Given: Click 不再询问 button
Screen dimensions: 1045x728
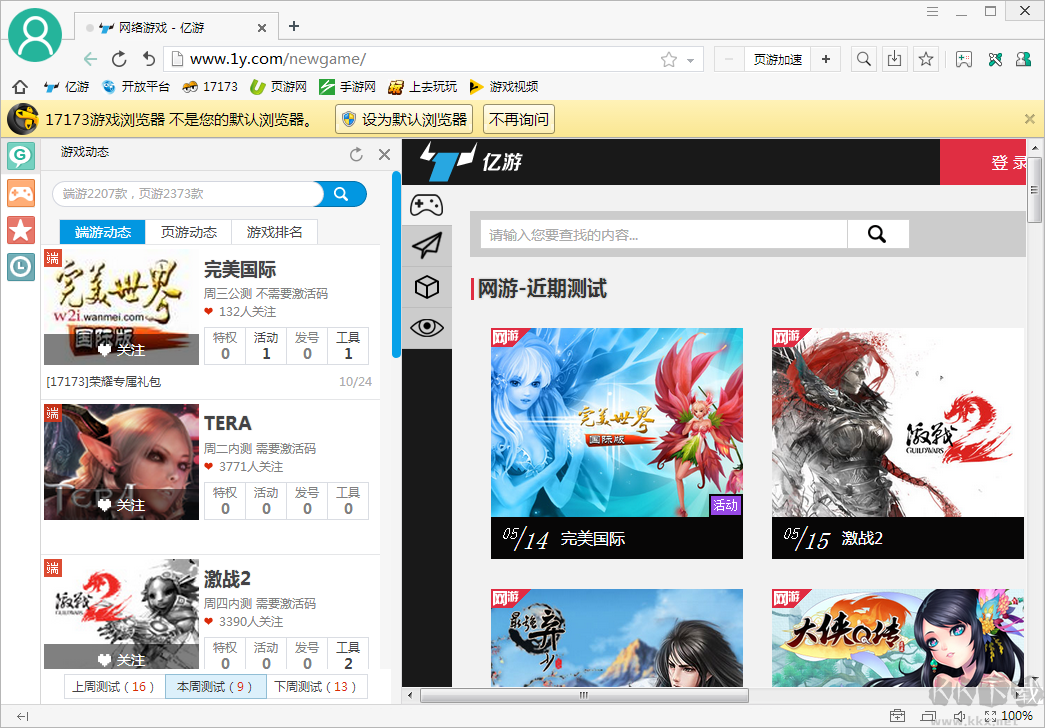Looking at the screenshot, I should coord(519,119).
